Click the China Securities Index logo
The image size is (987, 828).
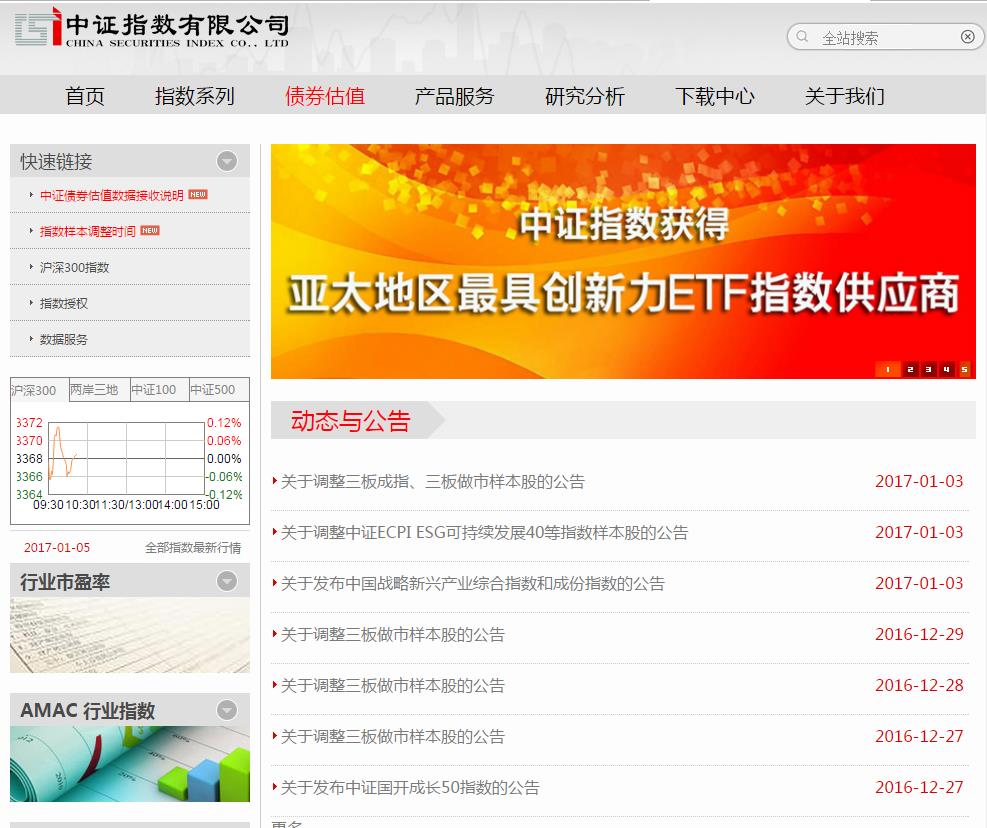point(151,27)
